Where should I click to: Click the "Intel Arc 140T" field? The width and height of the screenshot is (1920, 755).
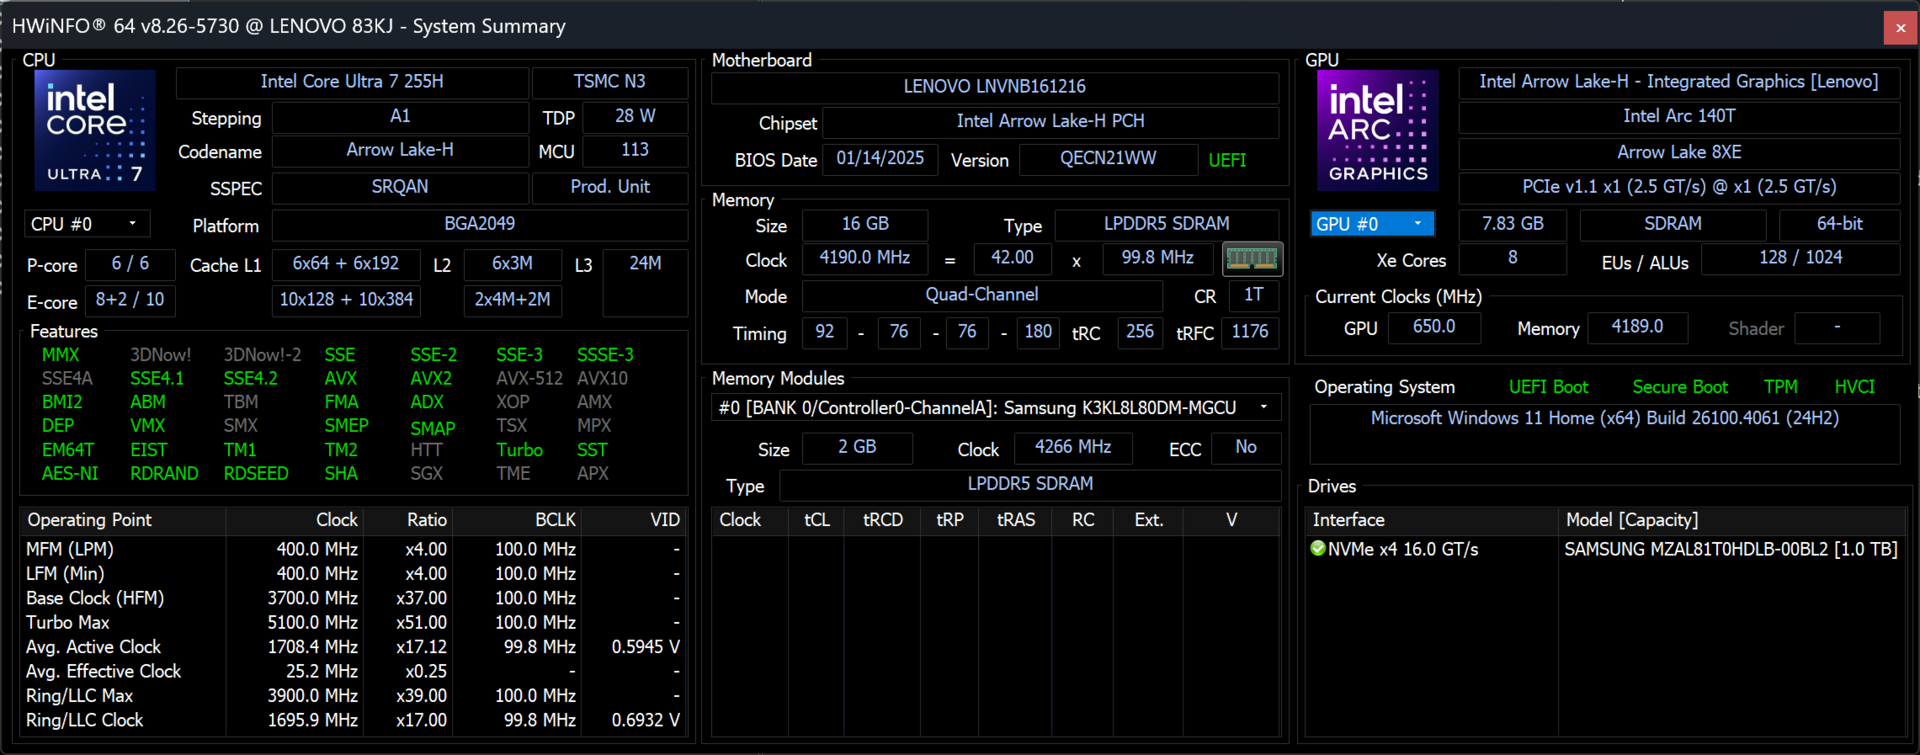point(1679,117)
